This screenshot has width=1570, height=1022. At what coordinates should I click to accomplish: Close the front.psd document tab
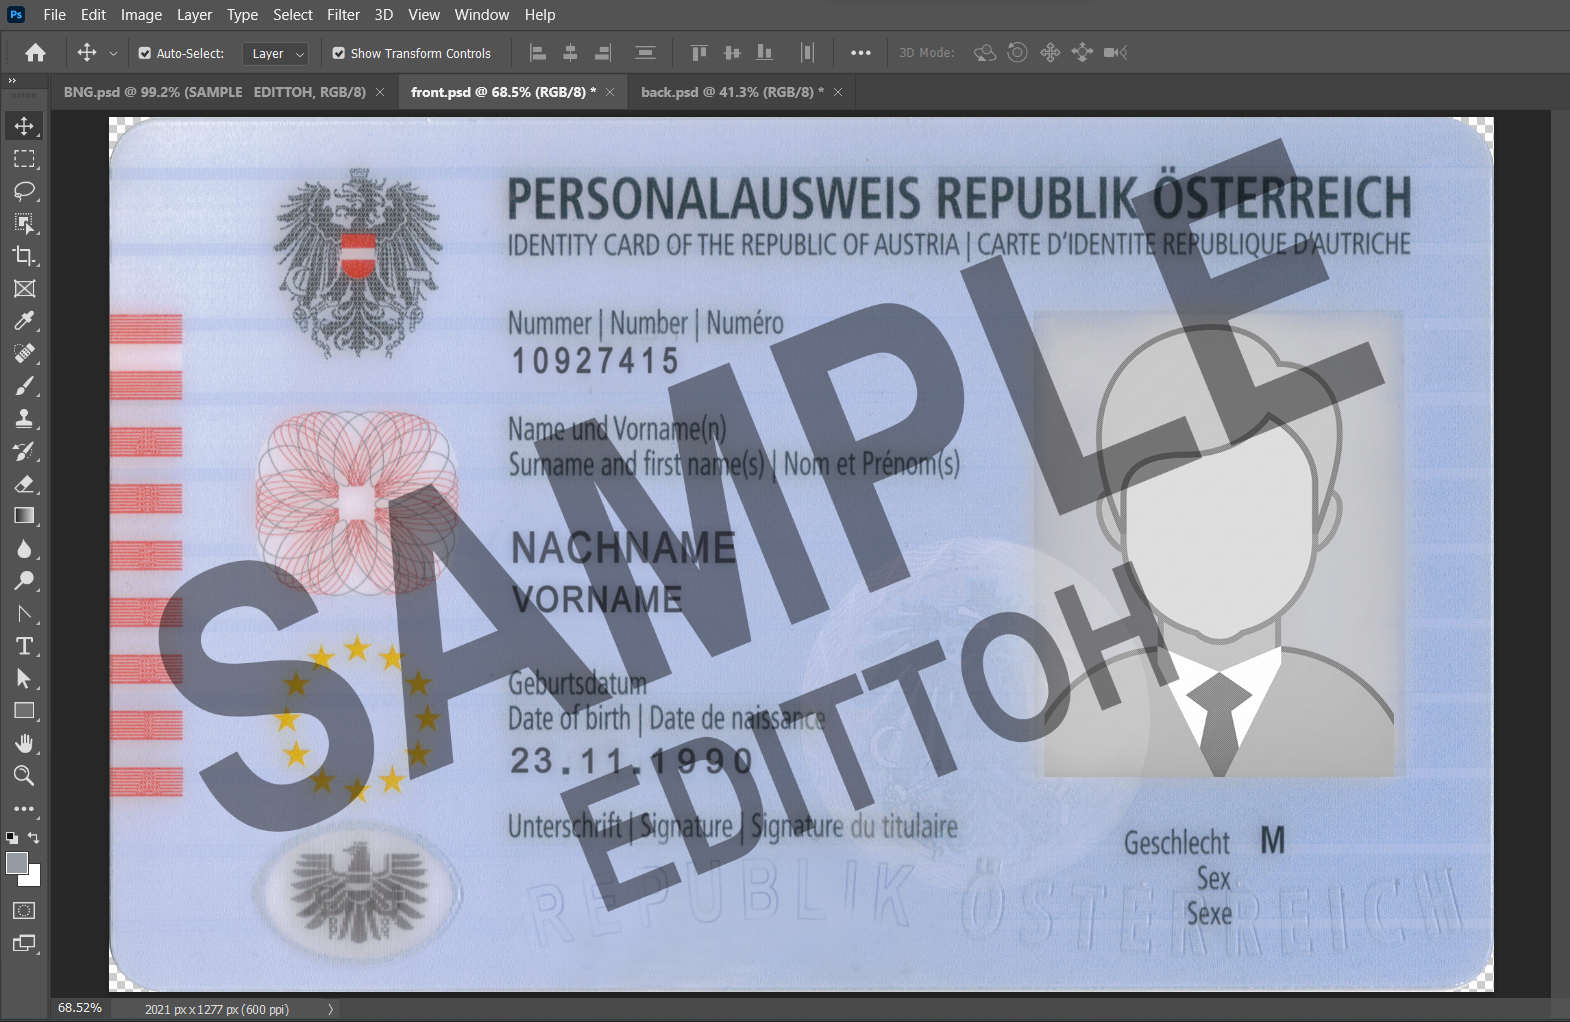click(x=610, y=92)
